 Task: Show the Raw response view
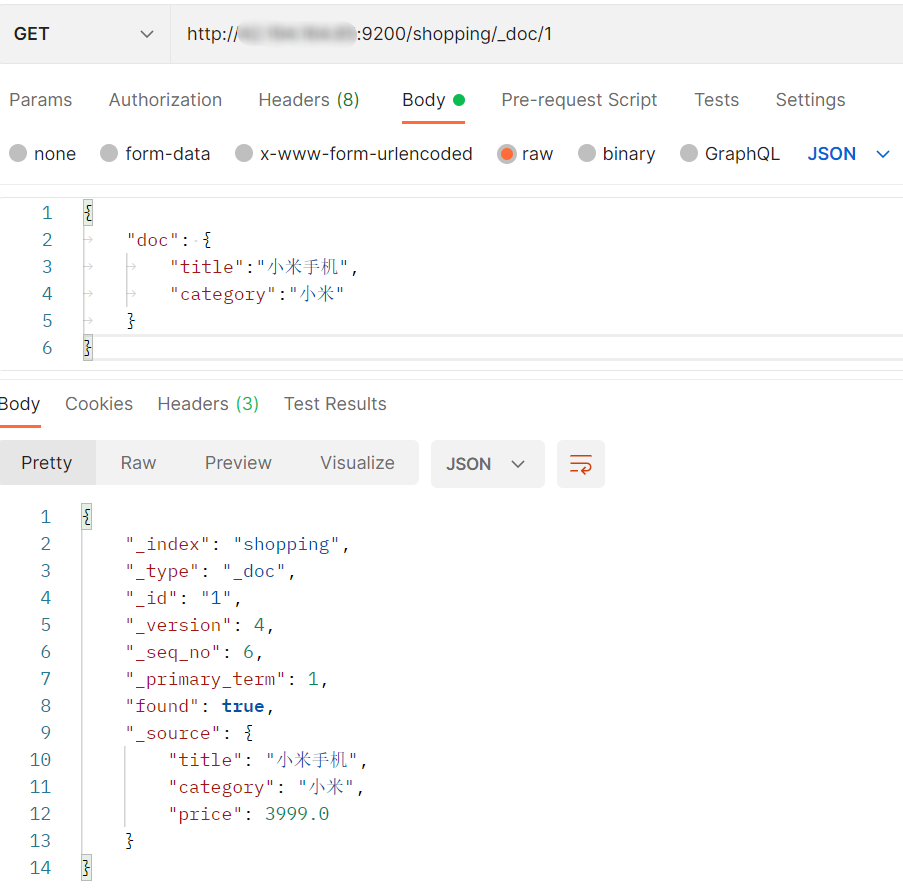point(138,463)
